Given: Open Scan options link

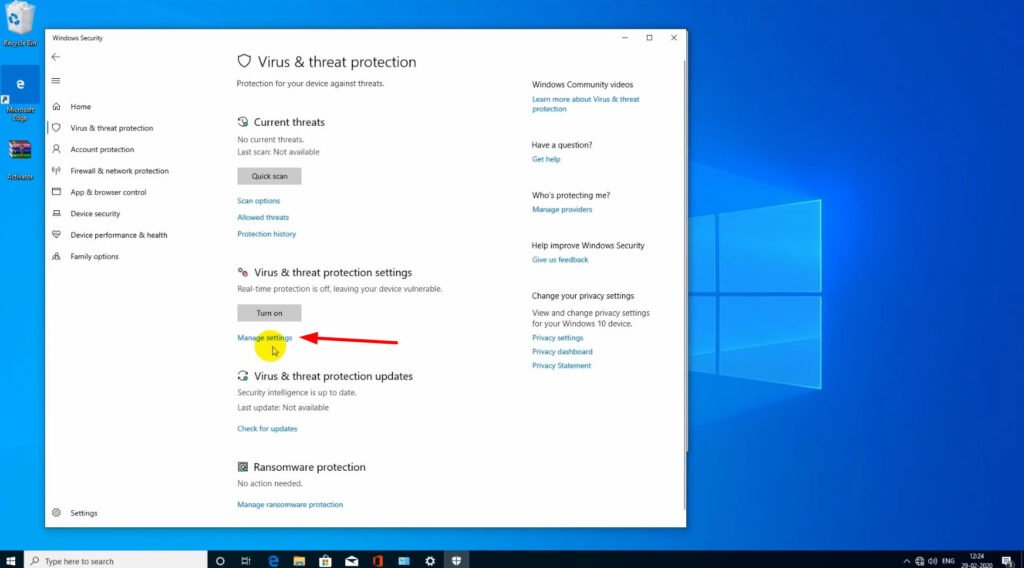Looking at the screenshot, I should tap(259, 201).
